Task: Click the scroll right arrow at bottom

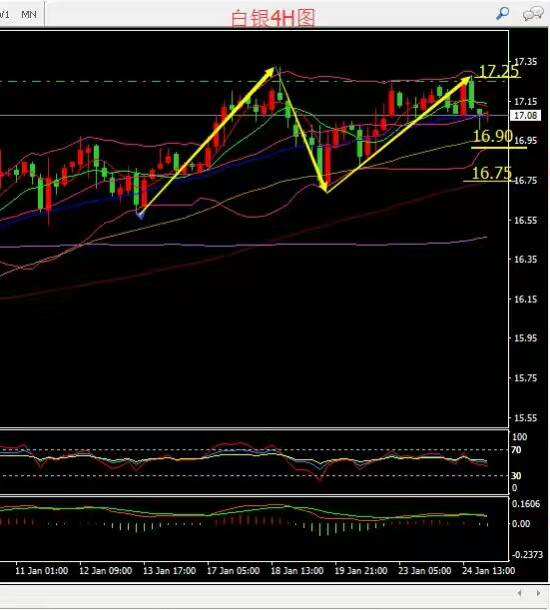Action: (538, 593)
